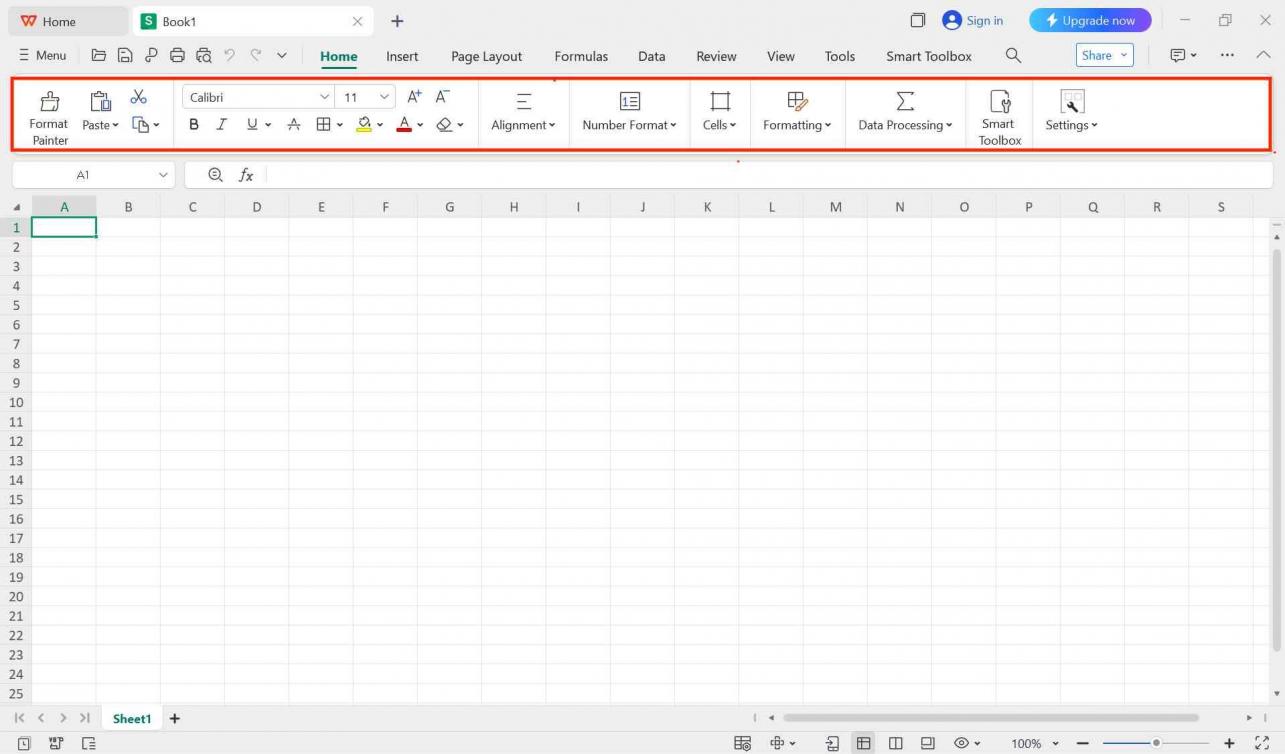Open the Formulas tab

tap(581, 56)
